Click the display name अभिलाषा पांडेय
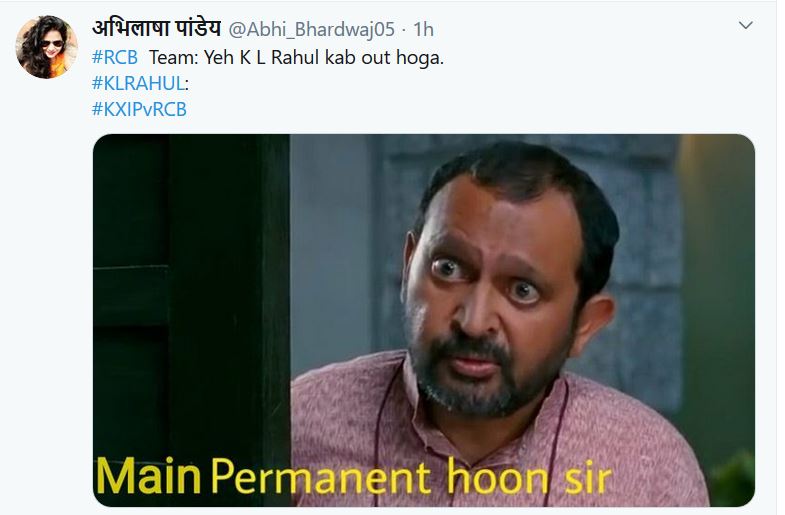The width and height of the screenshot is (785, 515). pos(156,29)
